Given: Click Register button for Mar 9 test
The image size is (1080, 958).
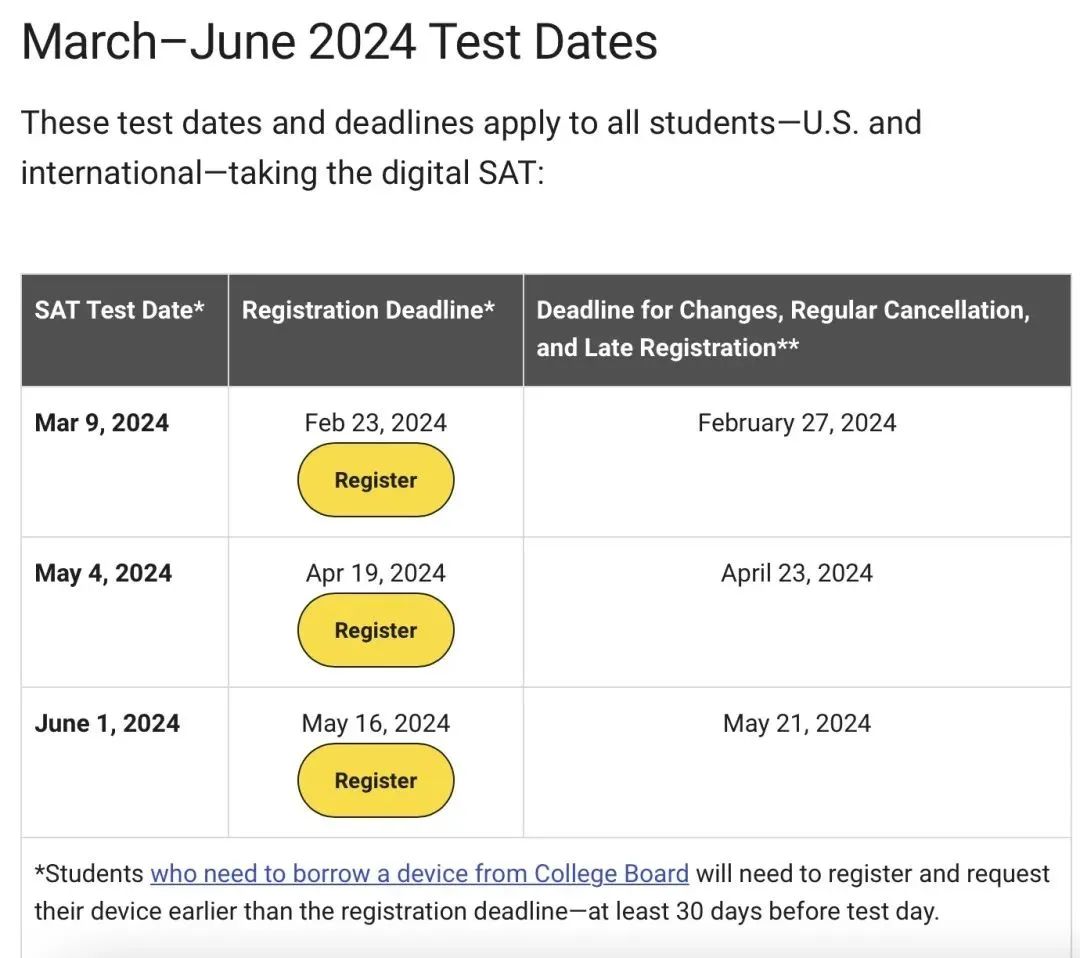Looking at the screenshot, I should (375, 480).
